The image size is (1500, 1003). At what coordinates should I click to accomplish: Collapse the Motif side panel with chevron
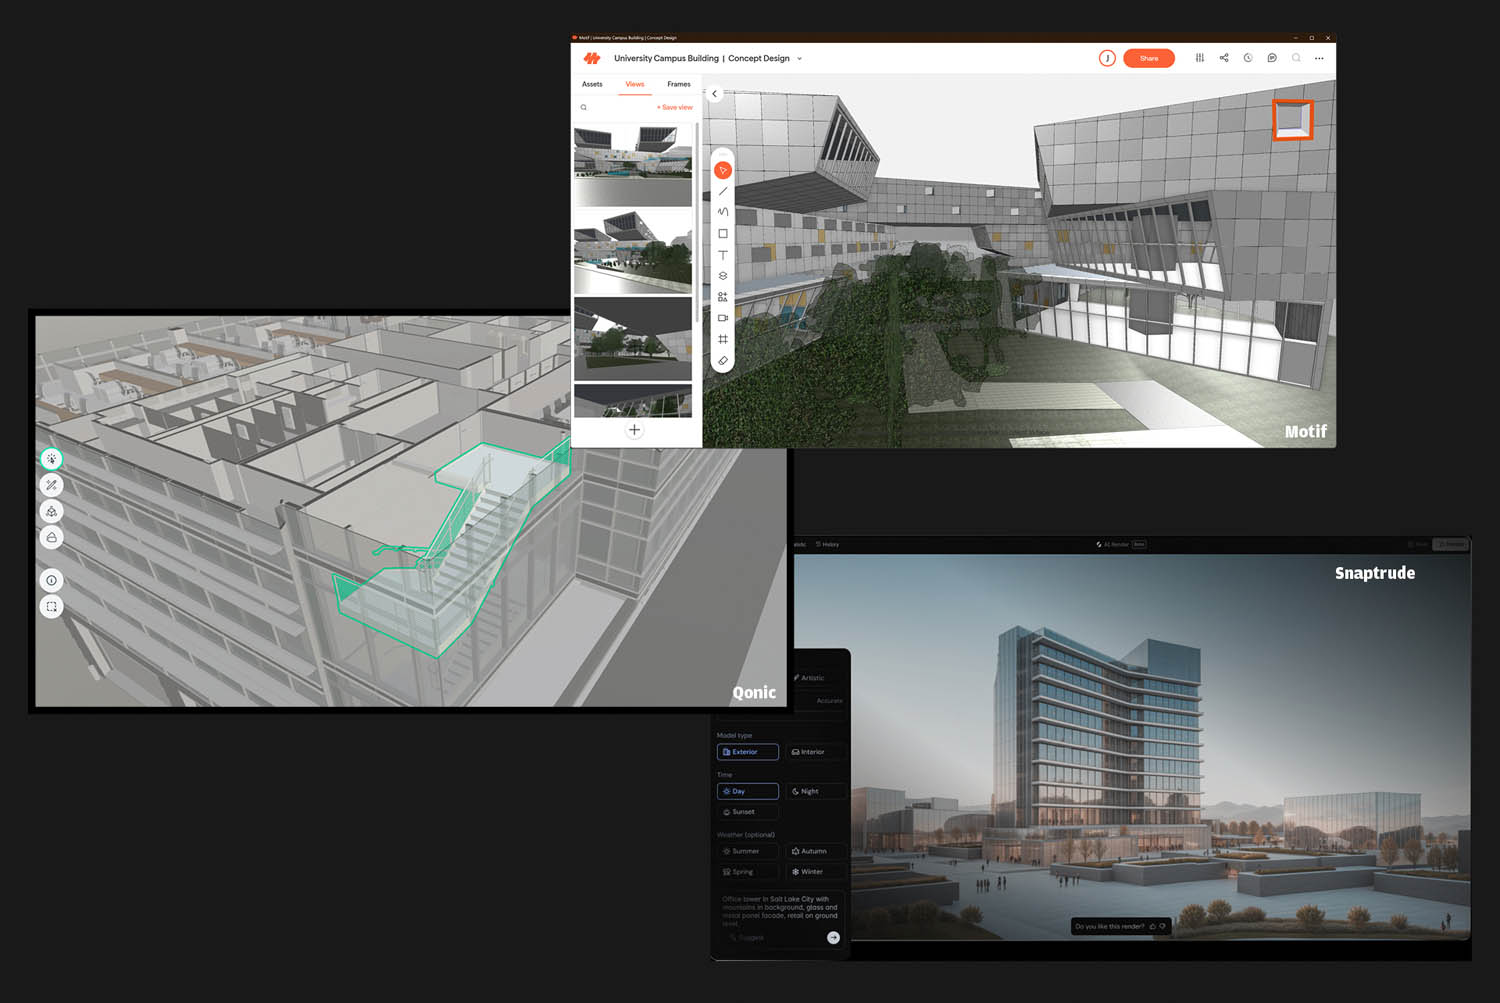click(x=714, y=94)
